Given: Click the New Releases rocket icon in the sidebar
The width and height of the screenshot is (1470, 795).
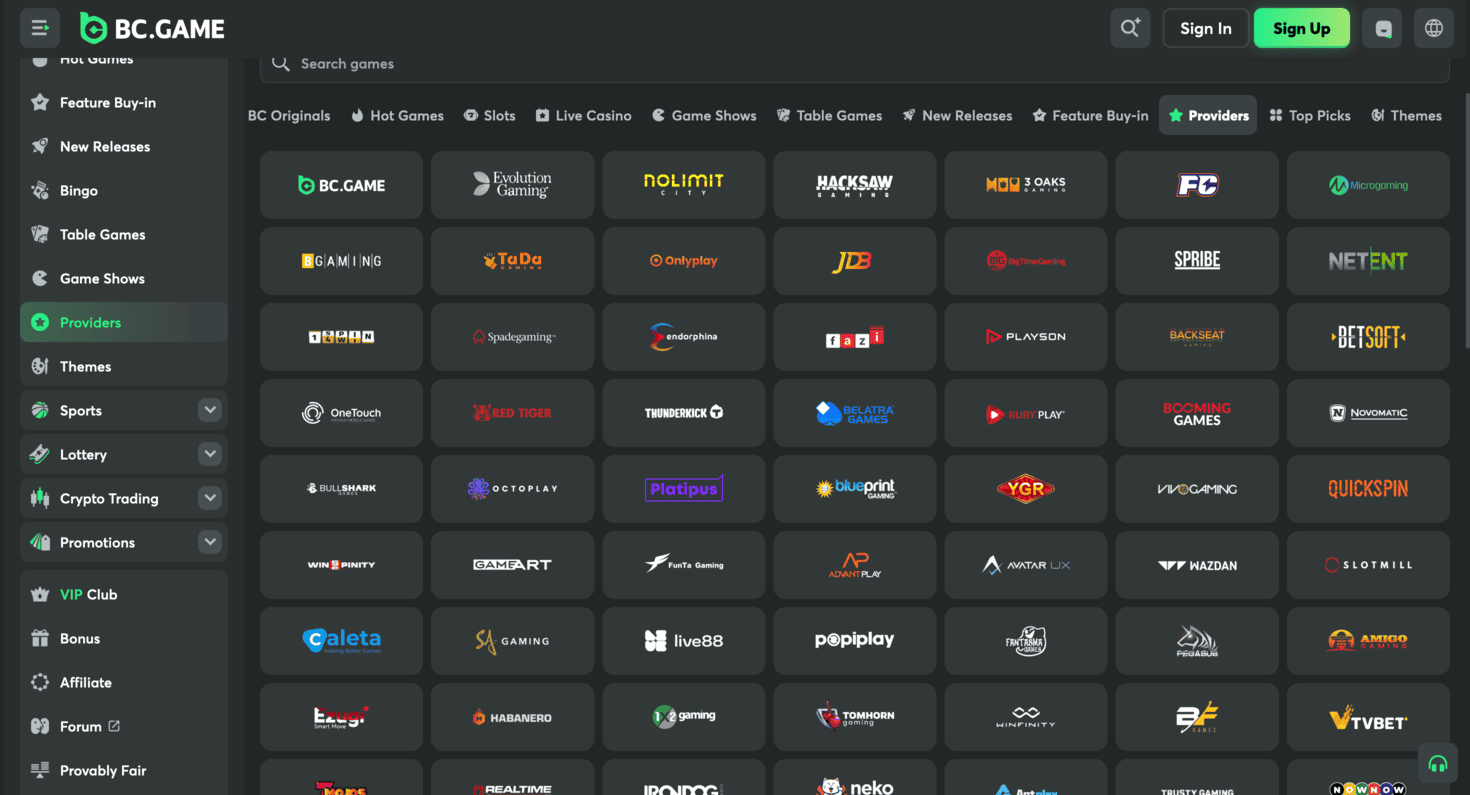Looking at the screenshot, I should pos(40,146).
